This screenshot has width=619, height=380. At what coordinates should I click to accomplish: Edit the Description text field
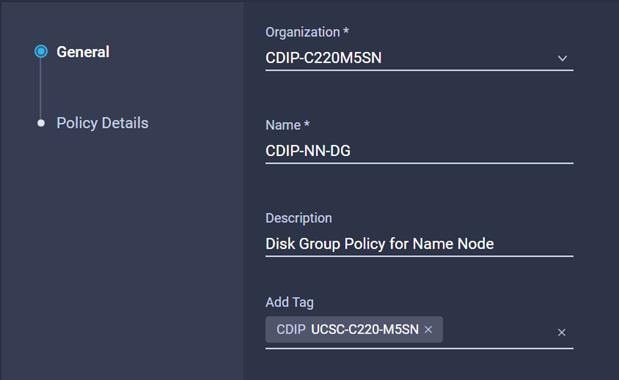[x=419, y=244]
